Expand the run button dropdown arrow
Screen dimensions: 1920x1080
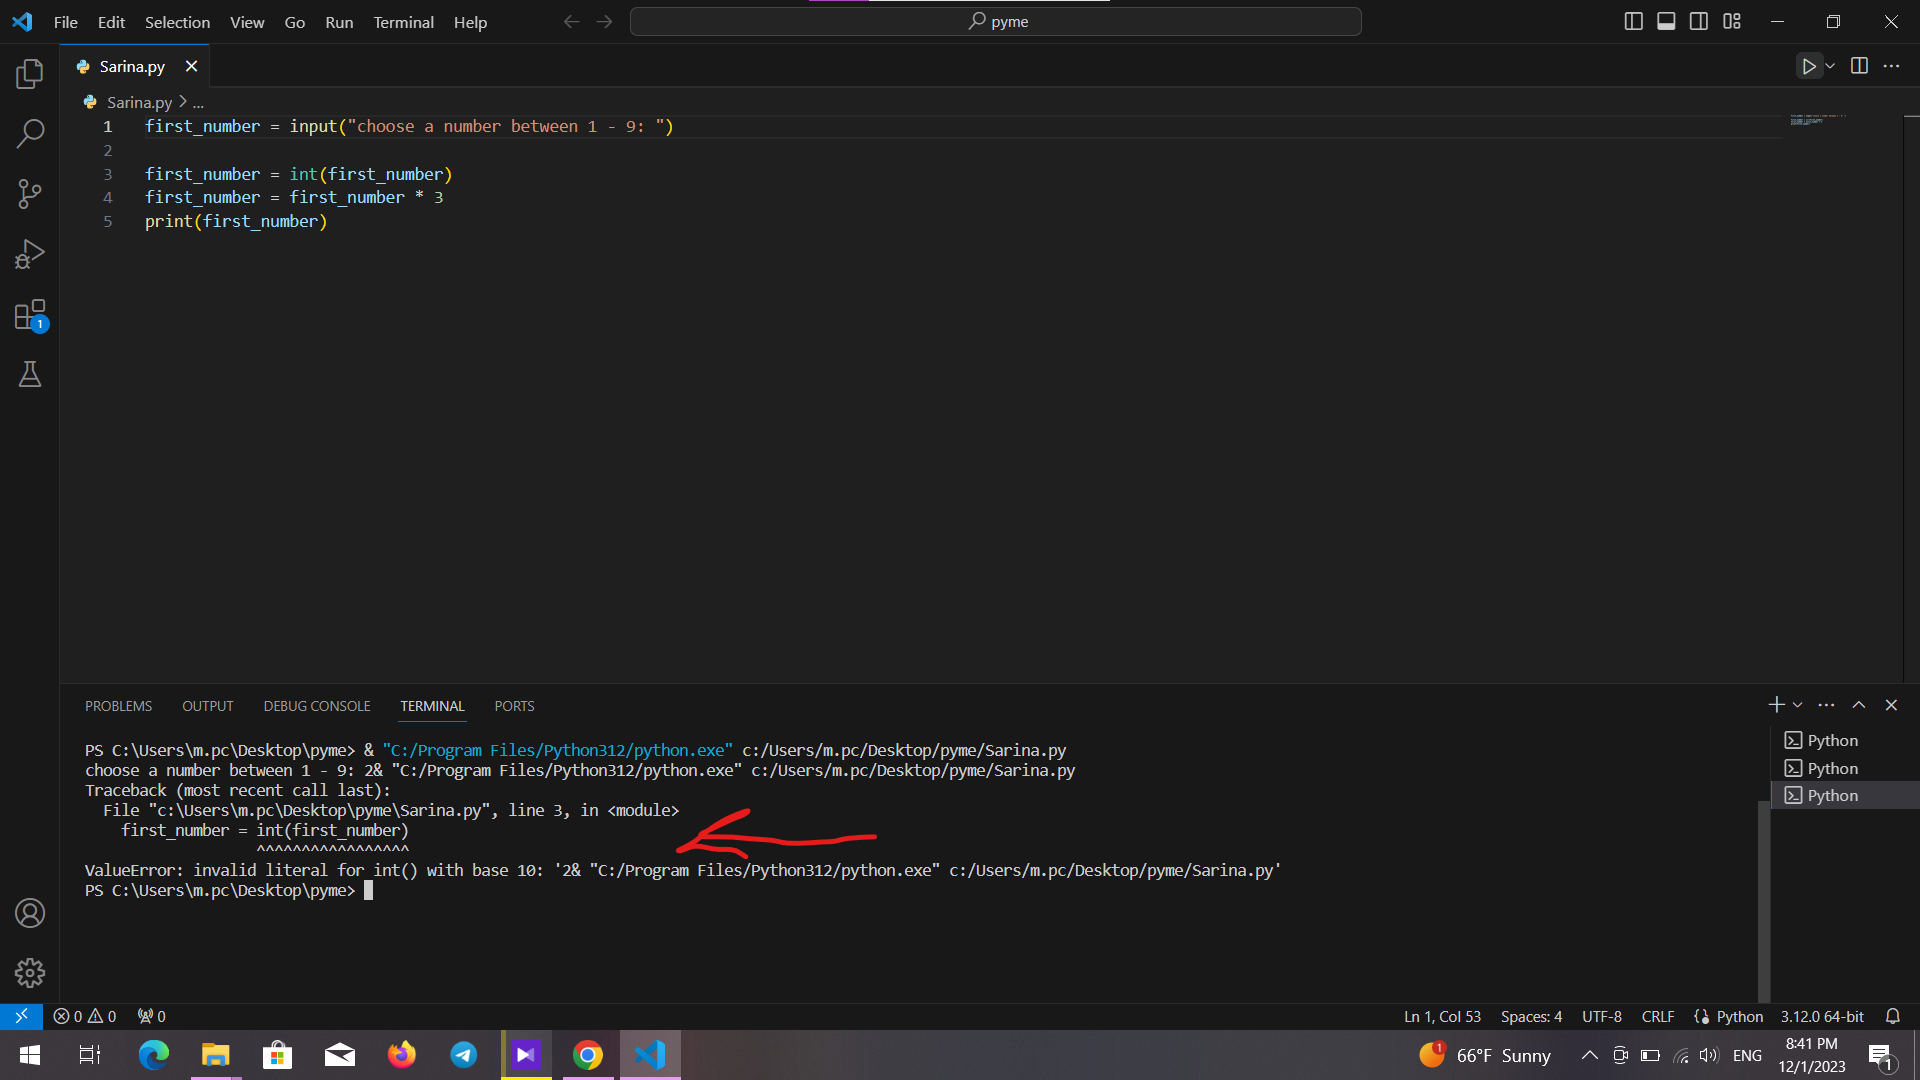(x=1830, y=66)
